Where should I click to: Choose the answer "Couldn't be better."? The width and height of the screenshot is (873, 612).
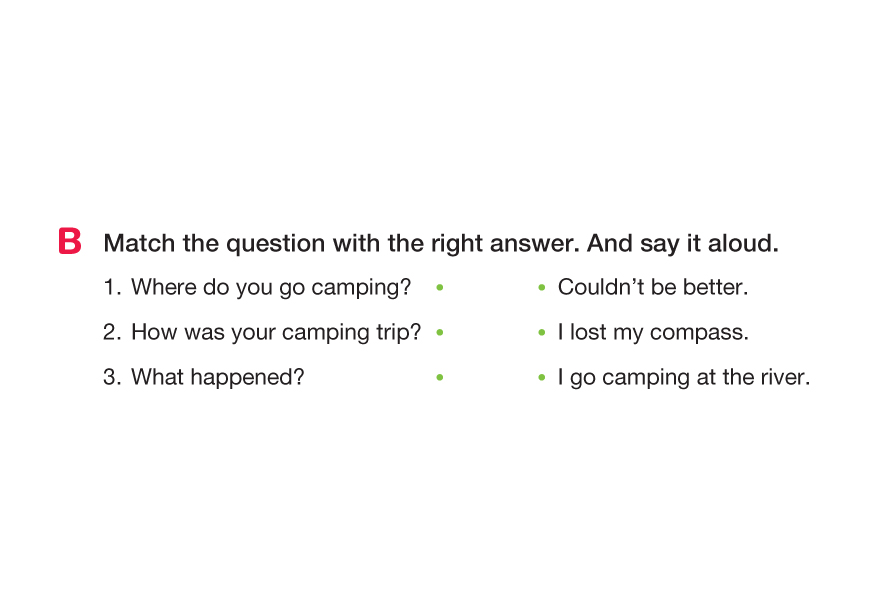pyautogui.click(x=653, y=288)
